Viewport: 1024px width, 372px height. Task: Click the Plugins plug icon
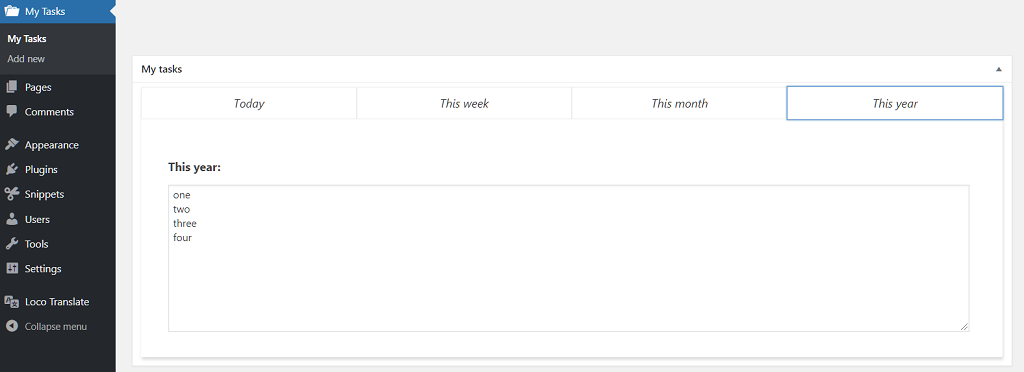[12, 170]
